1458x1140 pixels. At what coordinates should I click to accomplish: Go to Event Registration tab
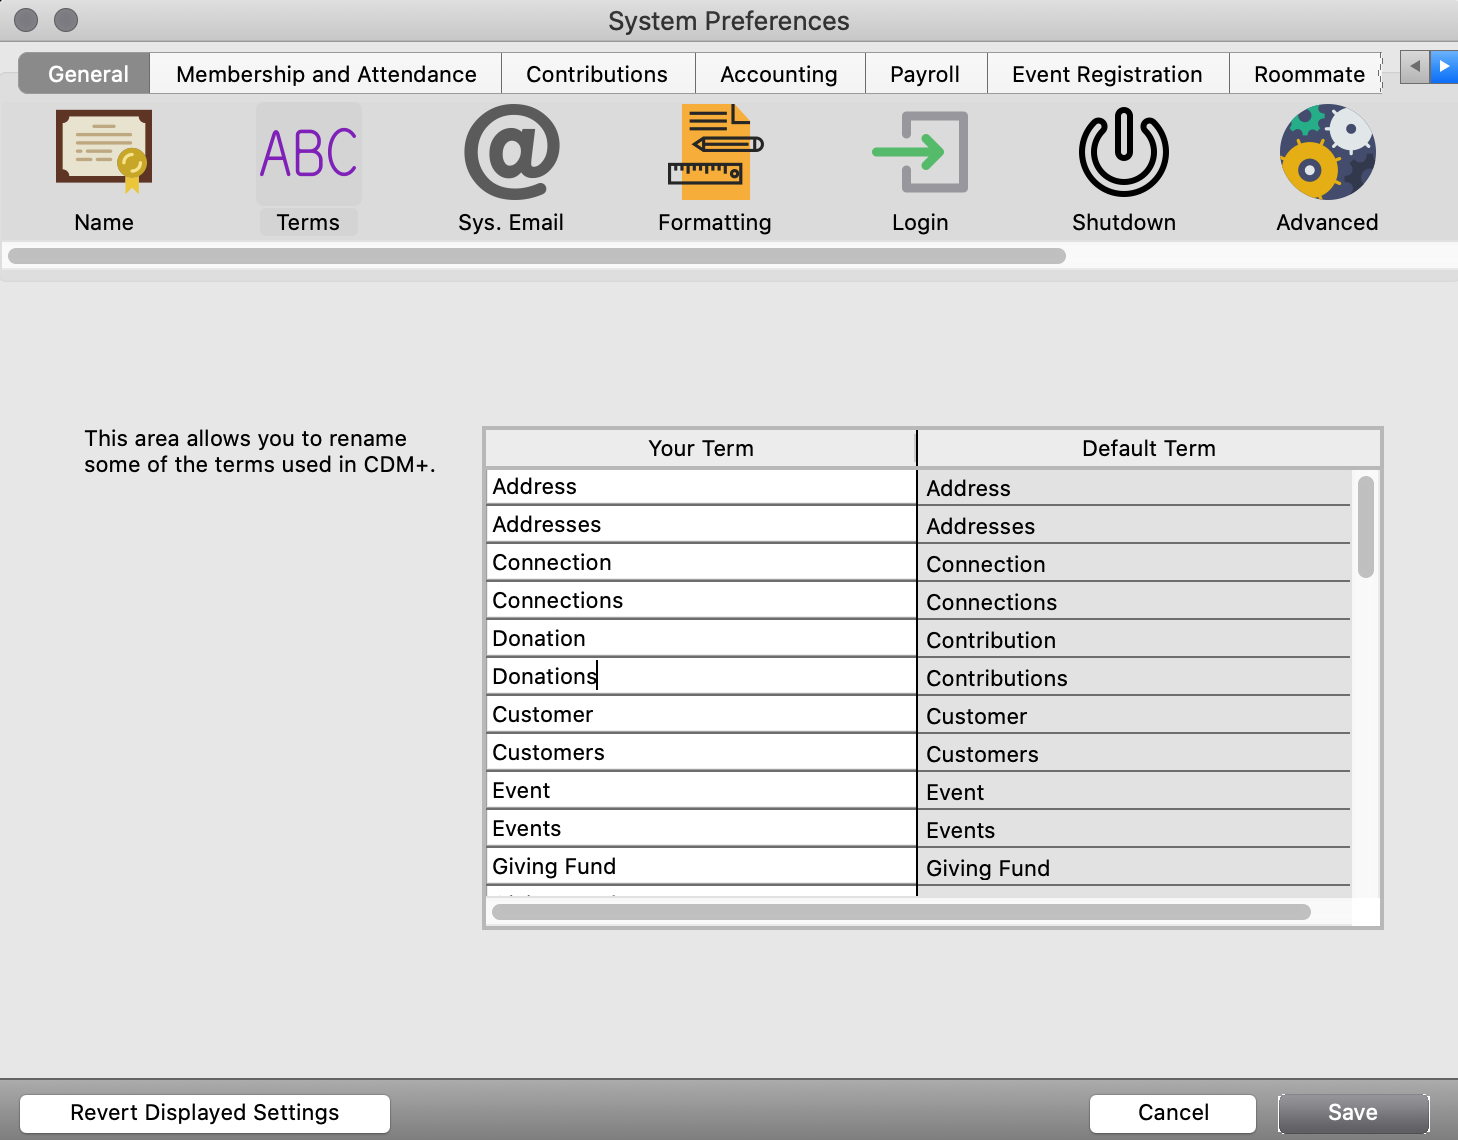[1107, 74]
